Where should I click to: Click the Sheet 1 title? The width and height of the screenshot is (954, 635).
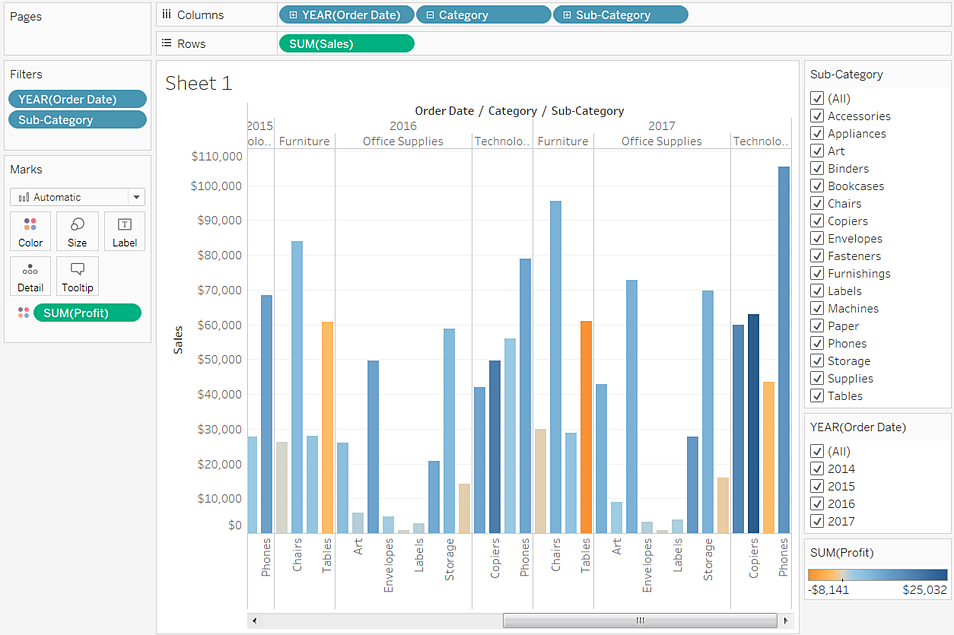coord(198,83)
